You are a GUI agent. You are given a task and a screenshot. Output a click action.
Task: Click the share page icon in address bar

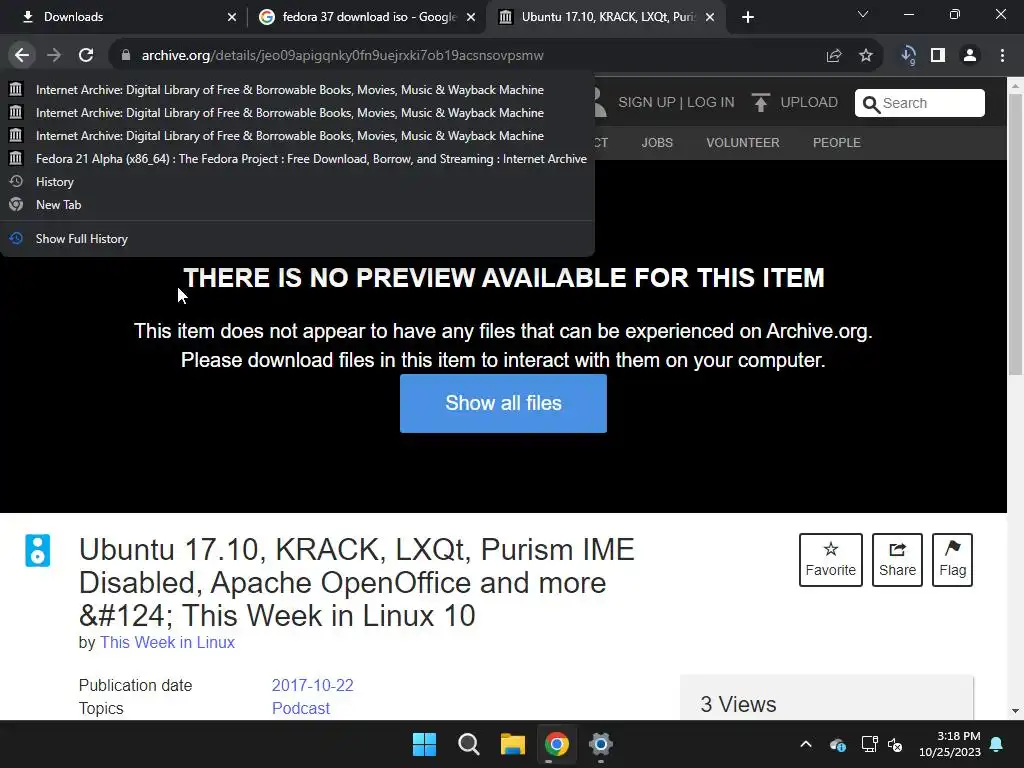(834, 56)
